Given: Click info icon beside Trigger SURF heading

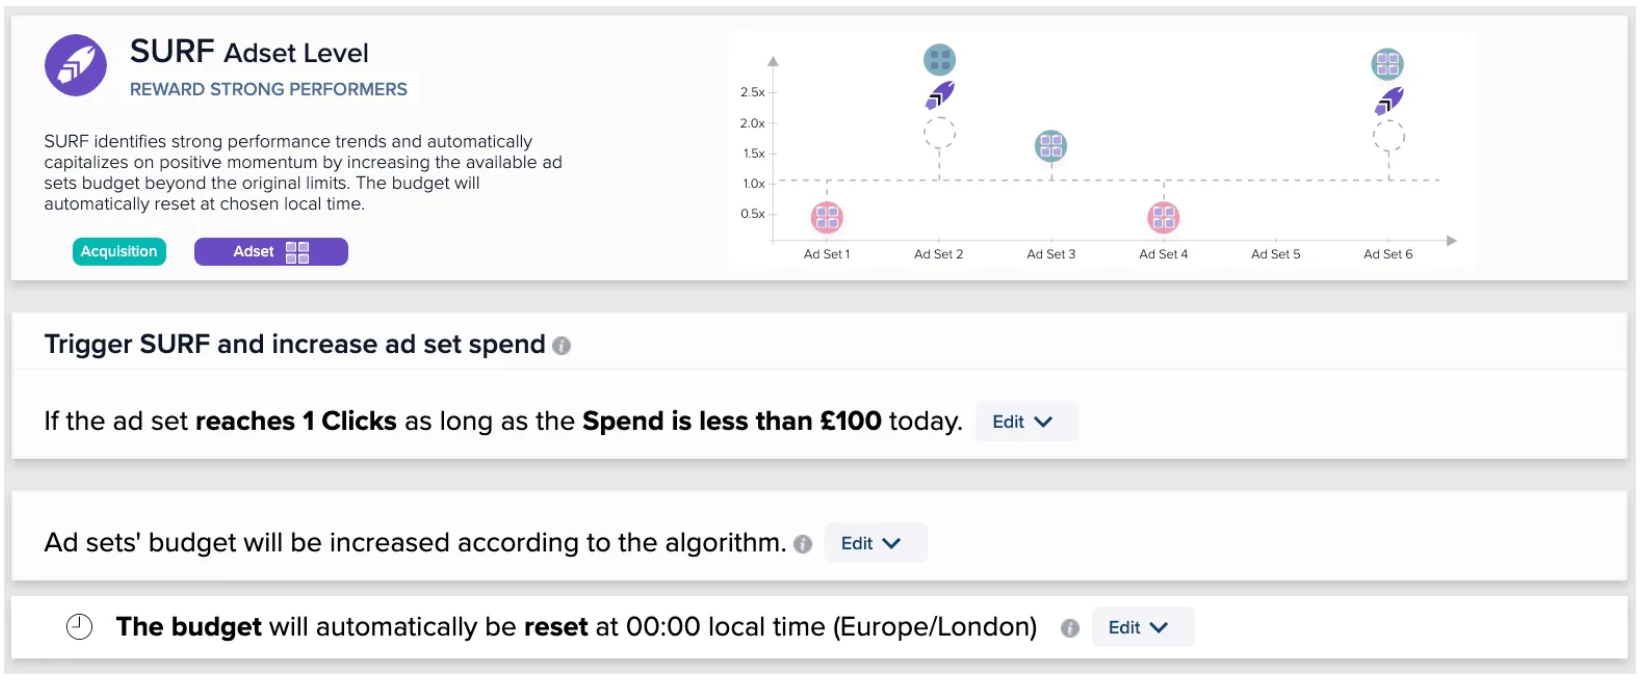Looking at the screenshot, I should tap(562, 346).
